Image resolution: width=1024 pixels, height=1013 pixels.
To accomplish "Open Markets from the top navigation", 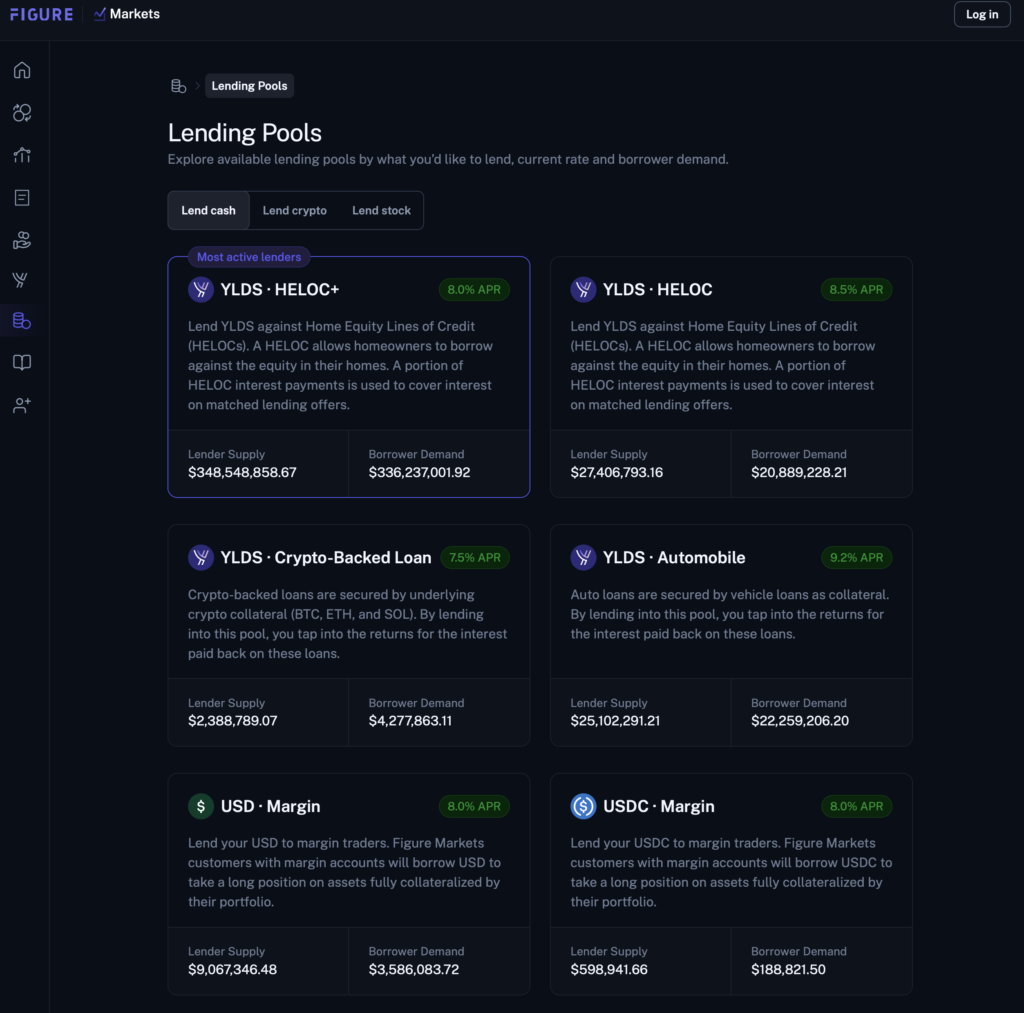I will (x=127, y=14).
